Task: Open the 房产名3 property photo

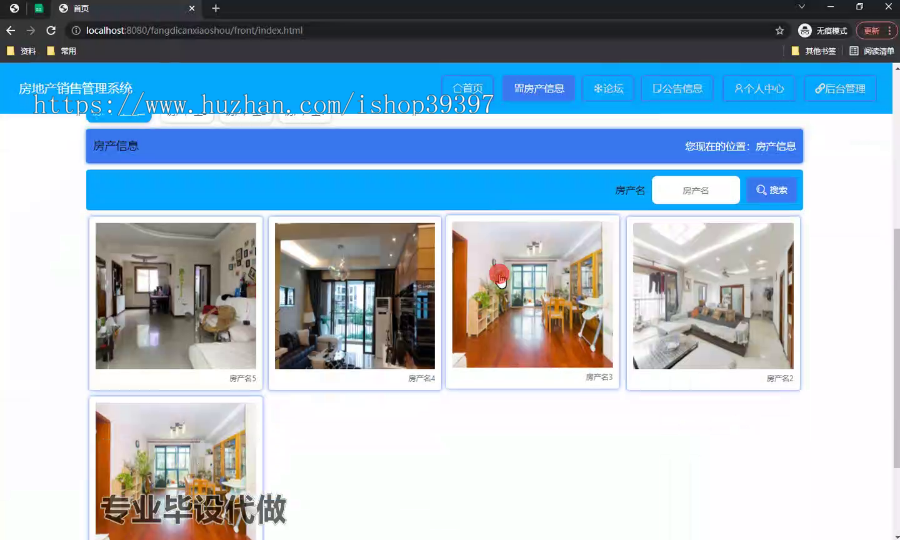Action: click(x=532, y=294)
